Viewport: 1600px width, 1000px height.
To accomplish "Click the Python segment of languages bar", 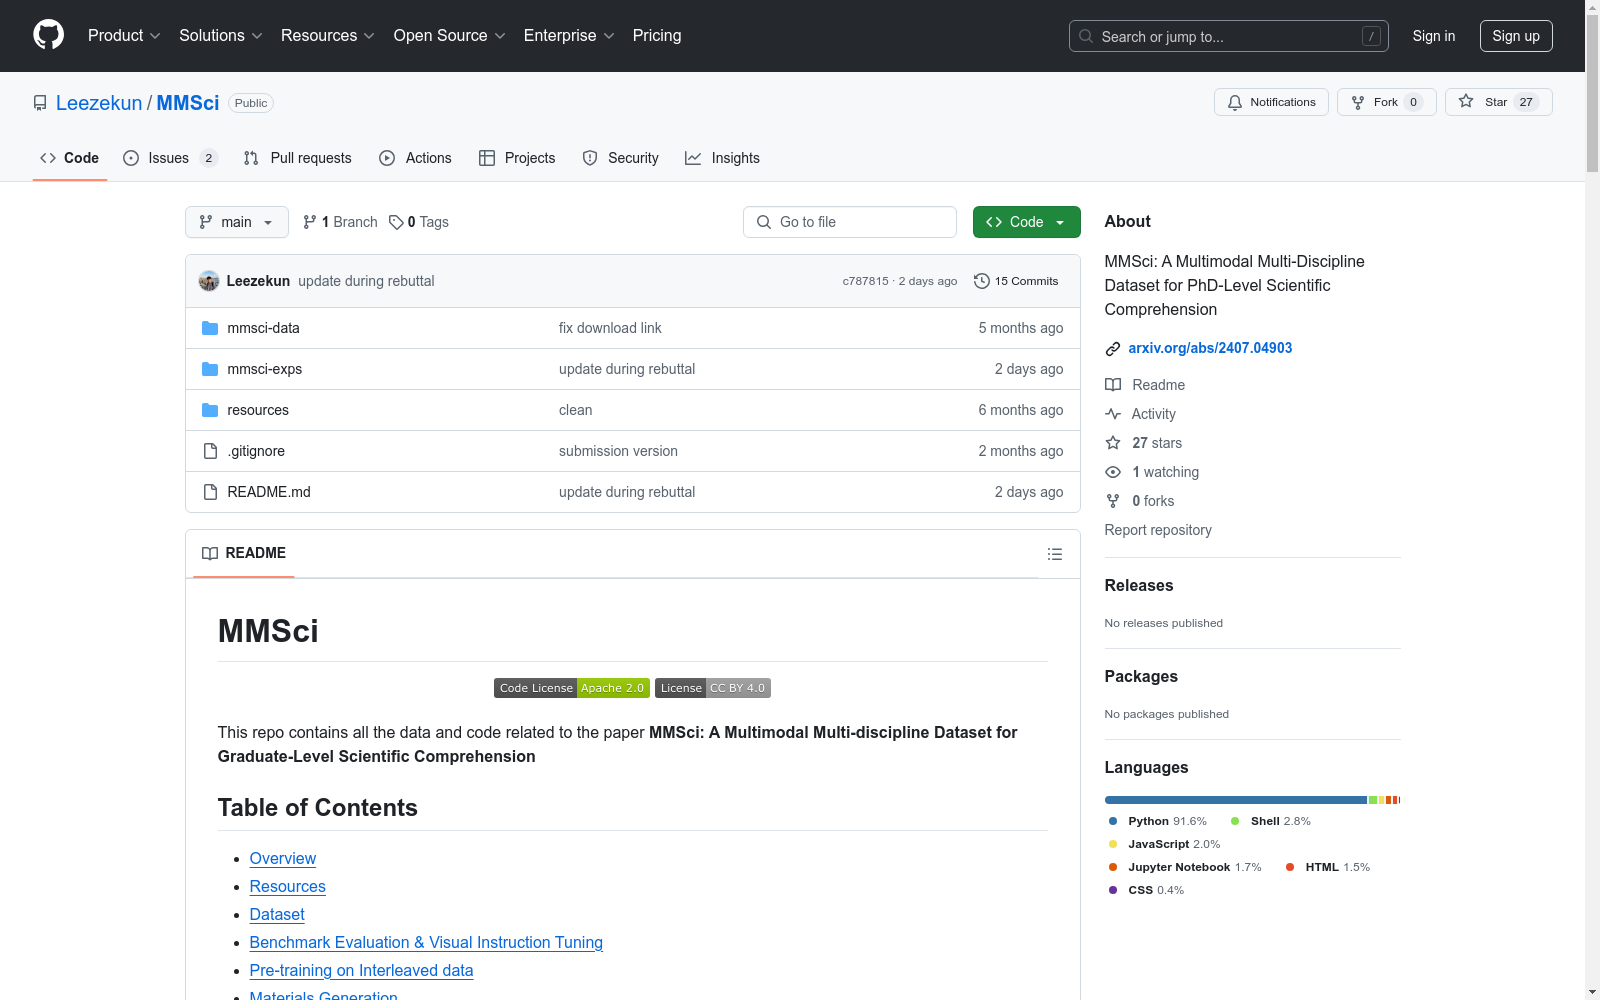I will 1235,800.
